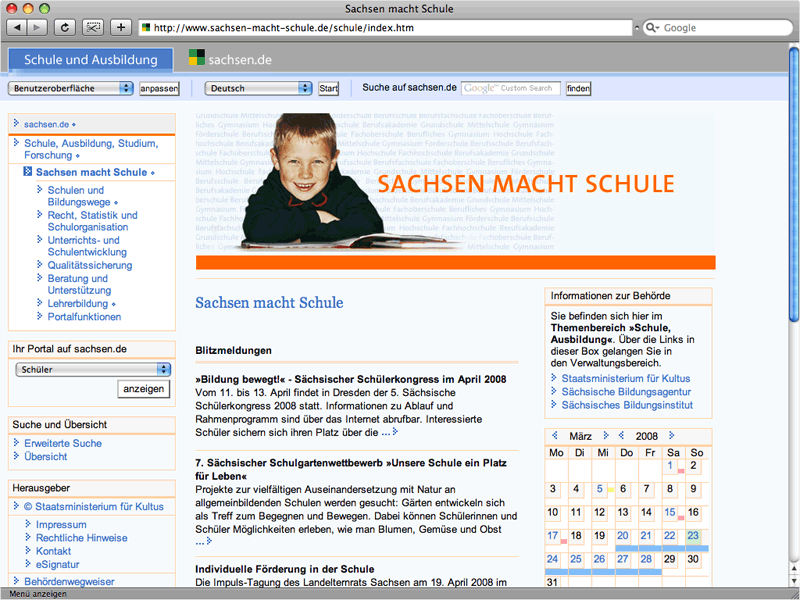Click the add bookmark plus button

coord(121,27)
